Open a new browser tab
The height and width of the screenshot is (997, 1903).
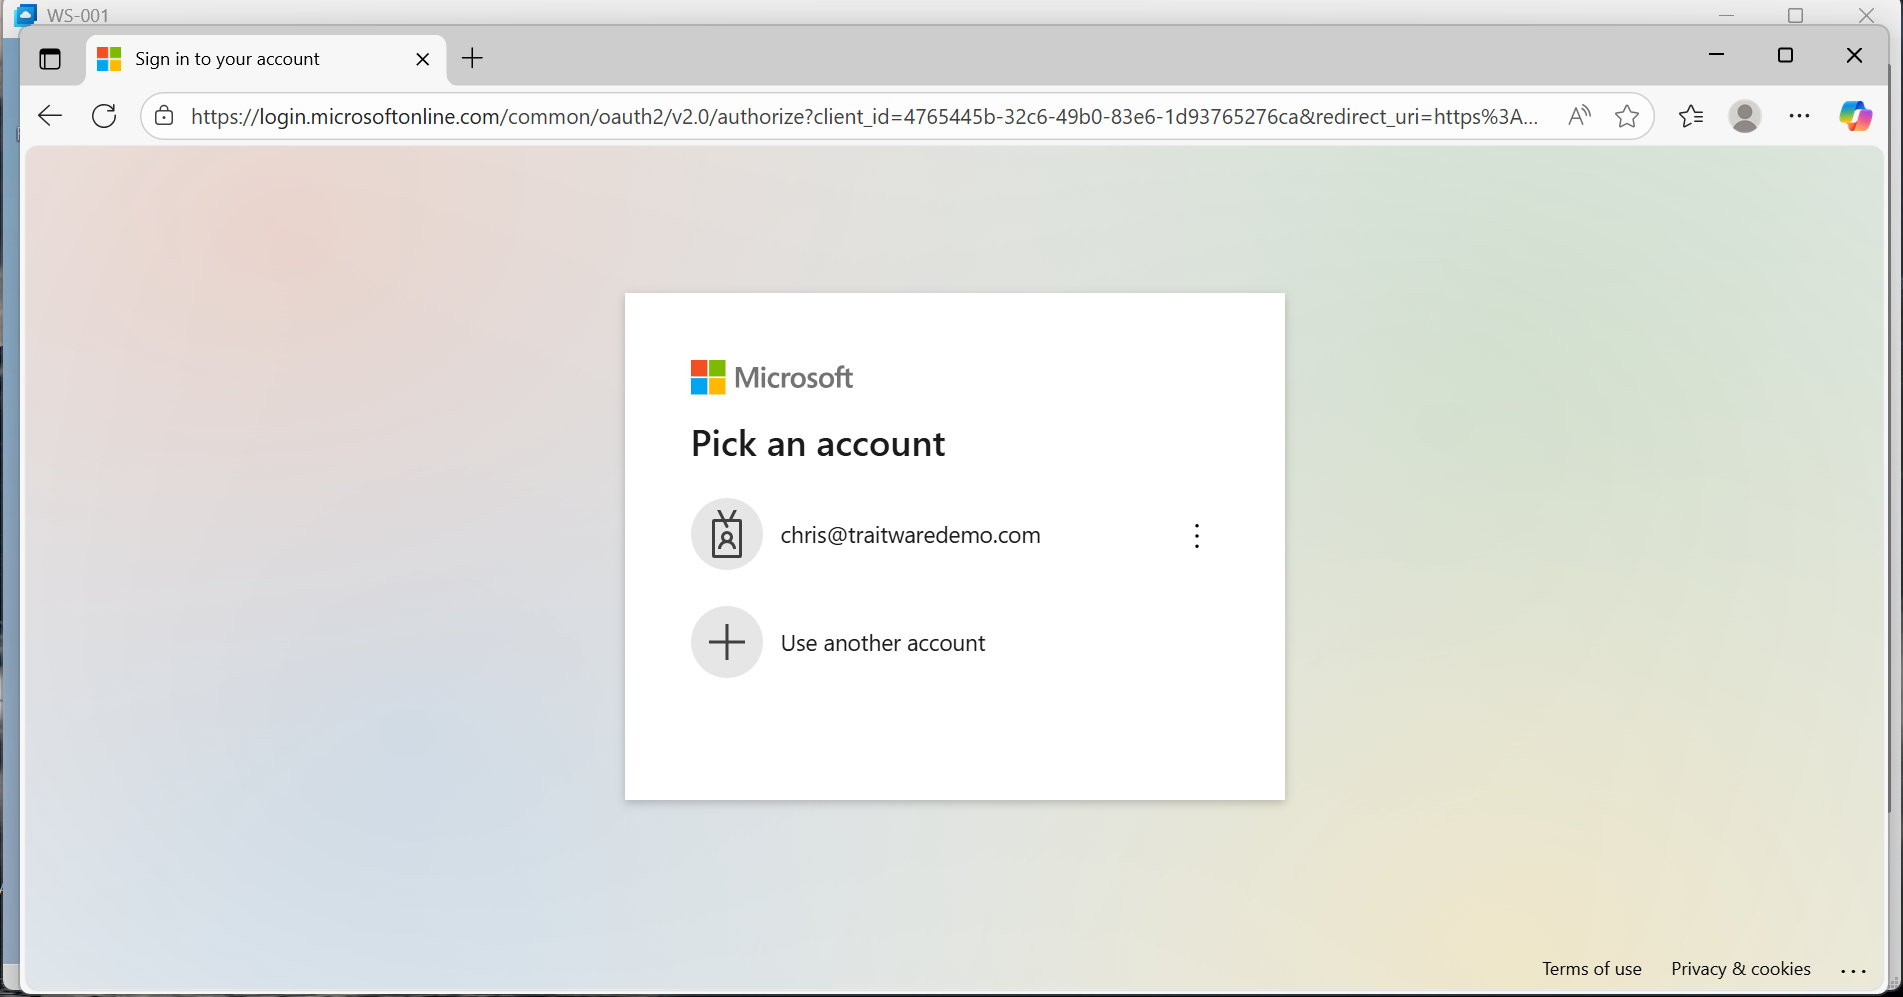[x=472, y=59]
